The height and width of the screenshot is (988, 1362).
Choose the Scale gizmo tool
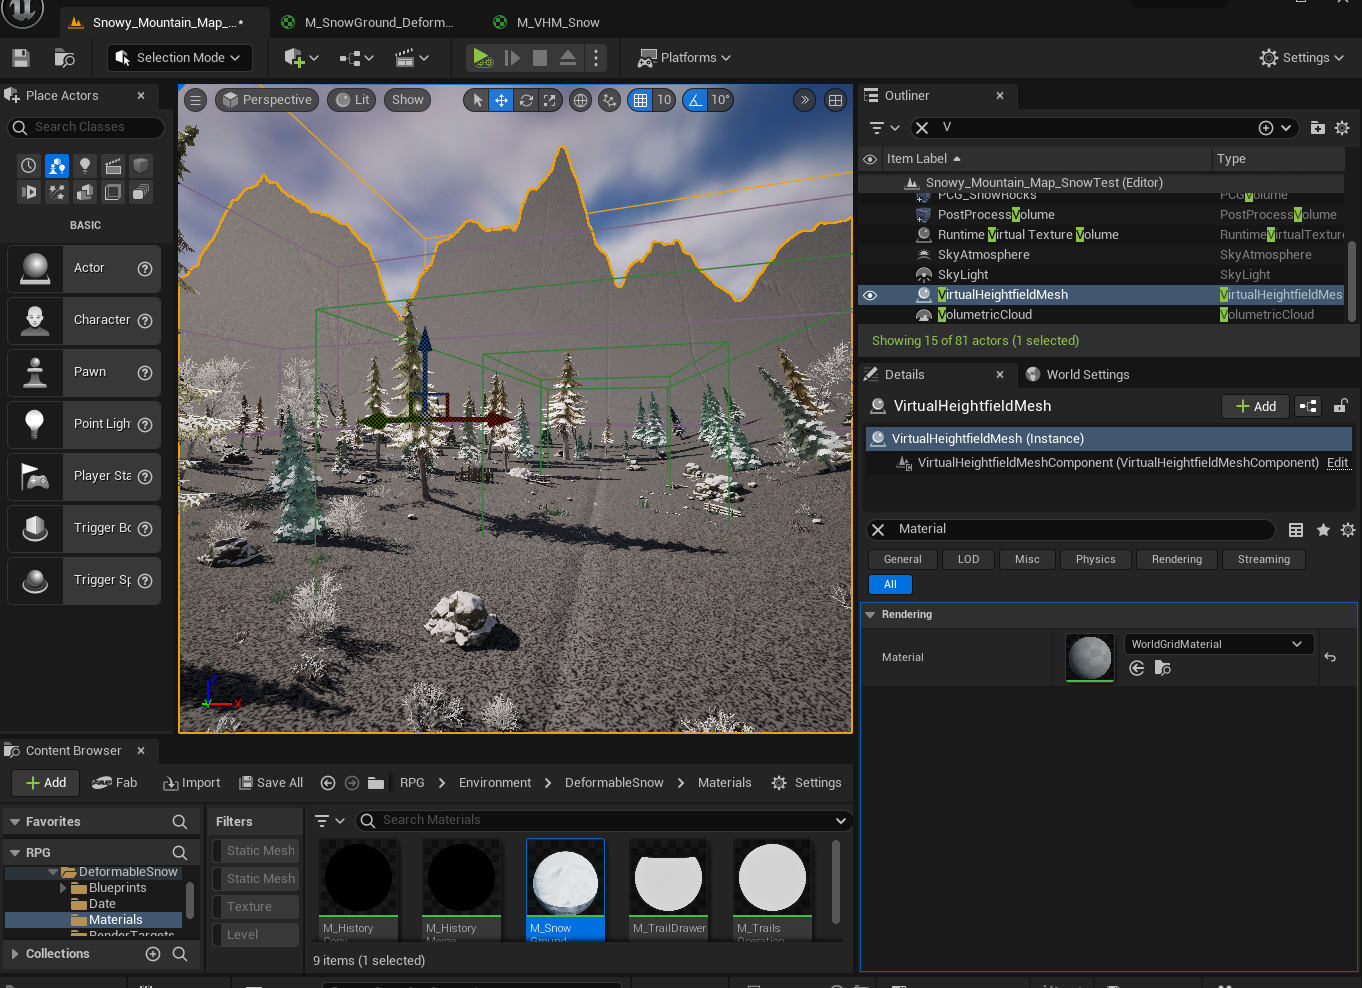(x=550, y=100)
